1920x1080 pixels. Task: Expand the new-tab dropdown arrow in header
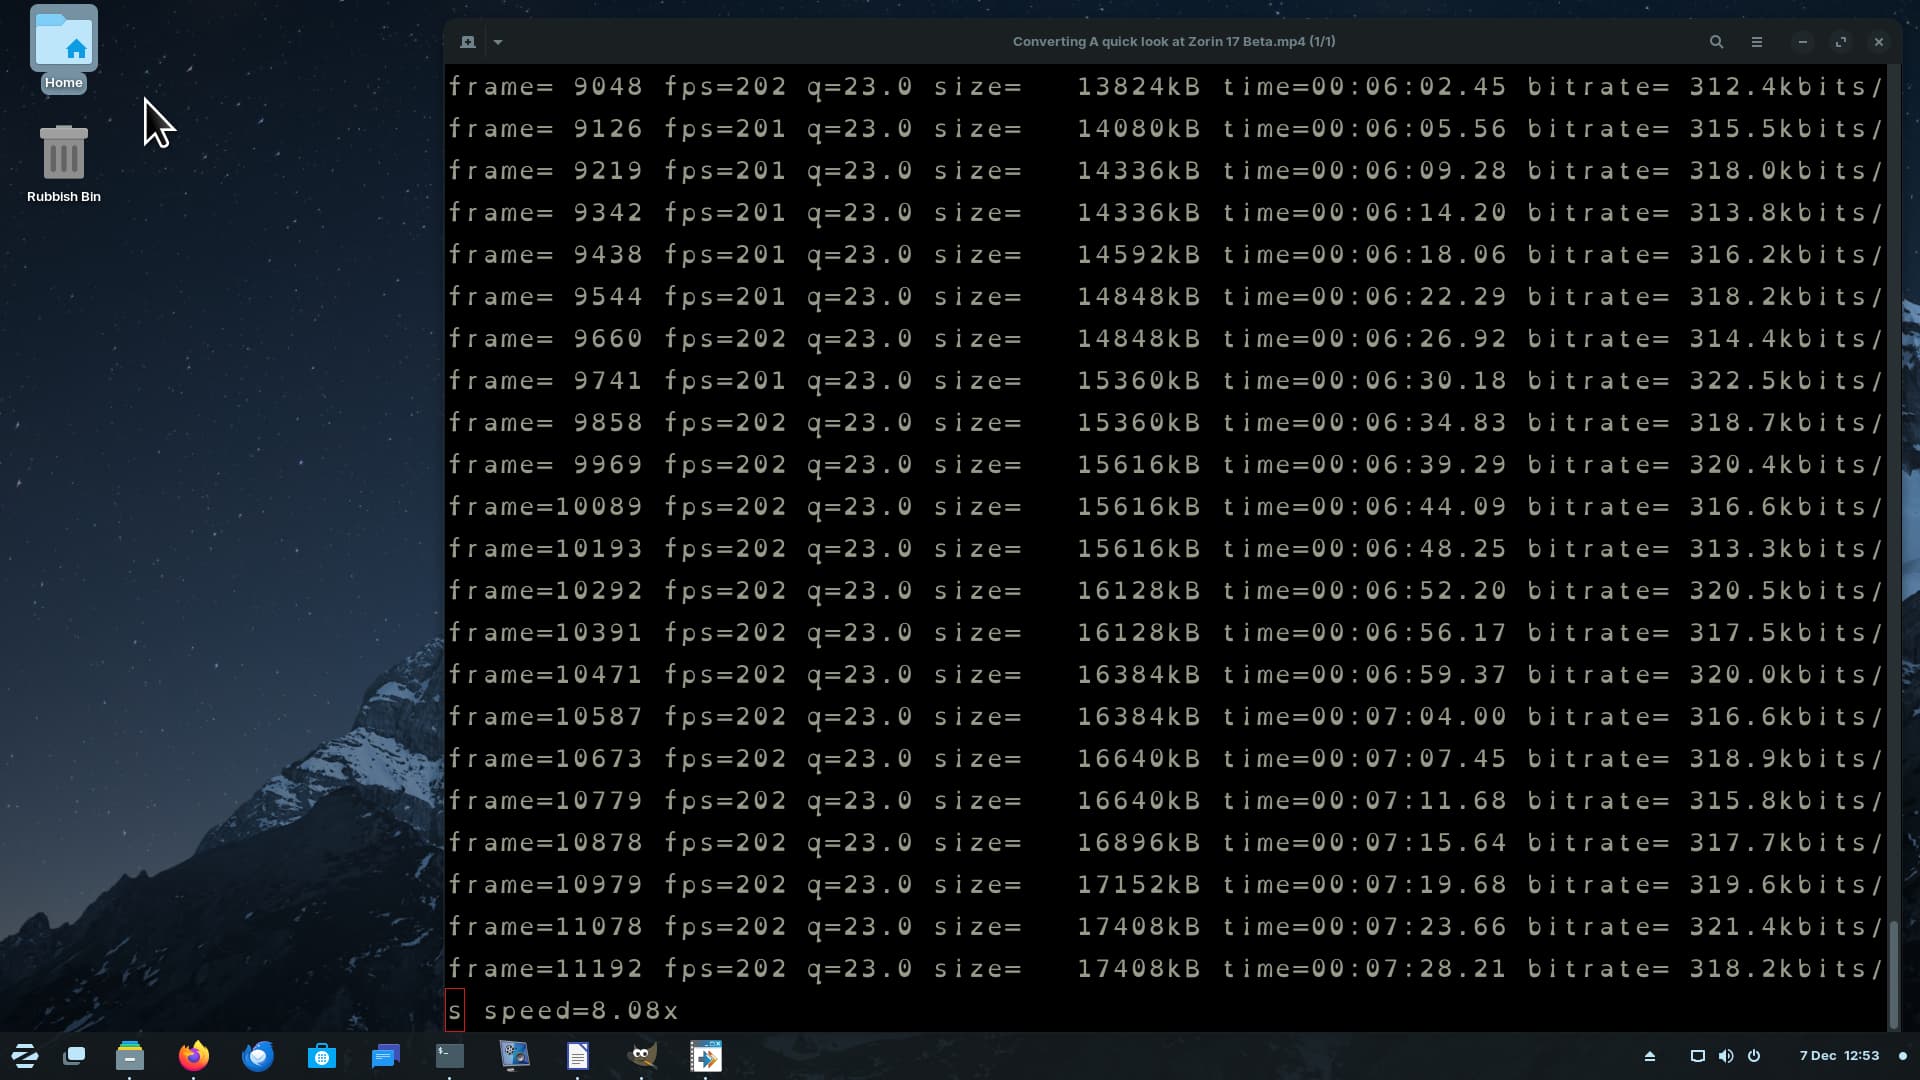(x=498, y=42)
